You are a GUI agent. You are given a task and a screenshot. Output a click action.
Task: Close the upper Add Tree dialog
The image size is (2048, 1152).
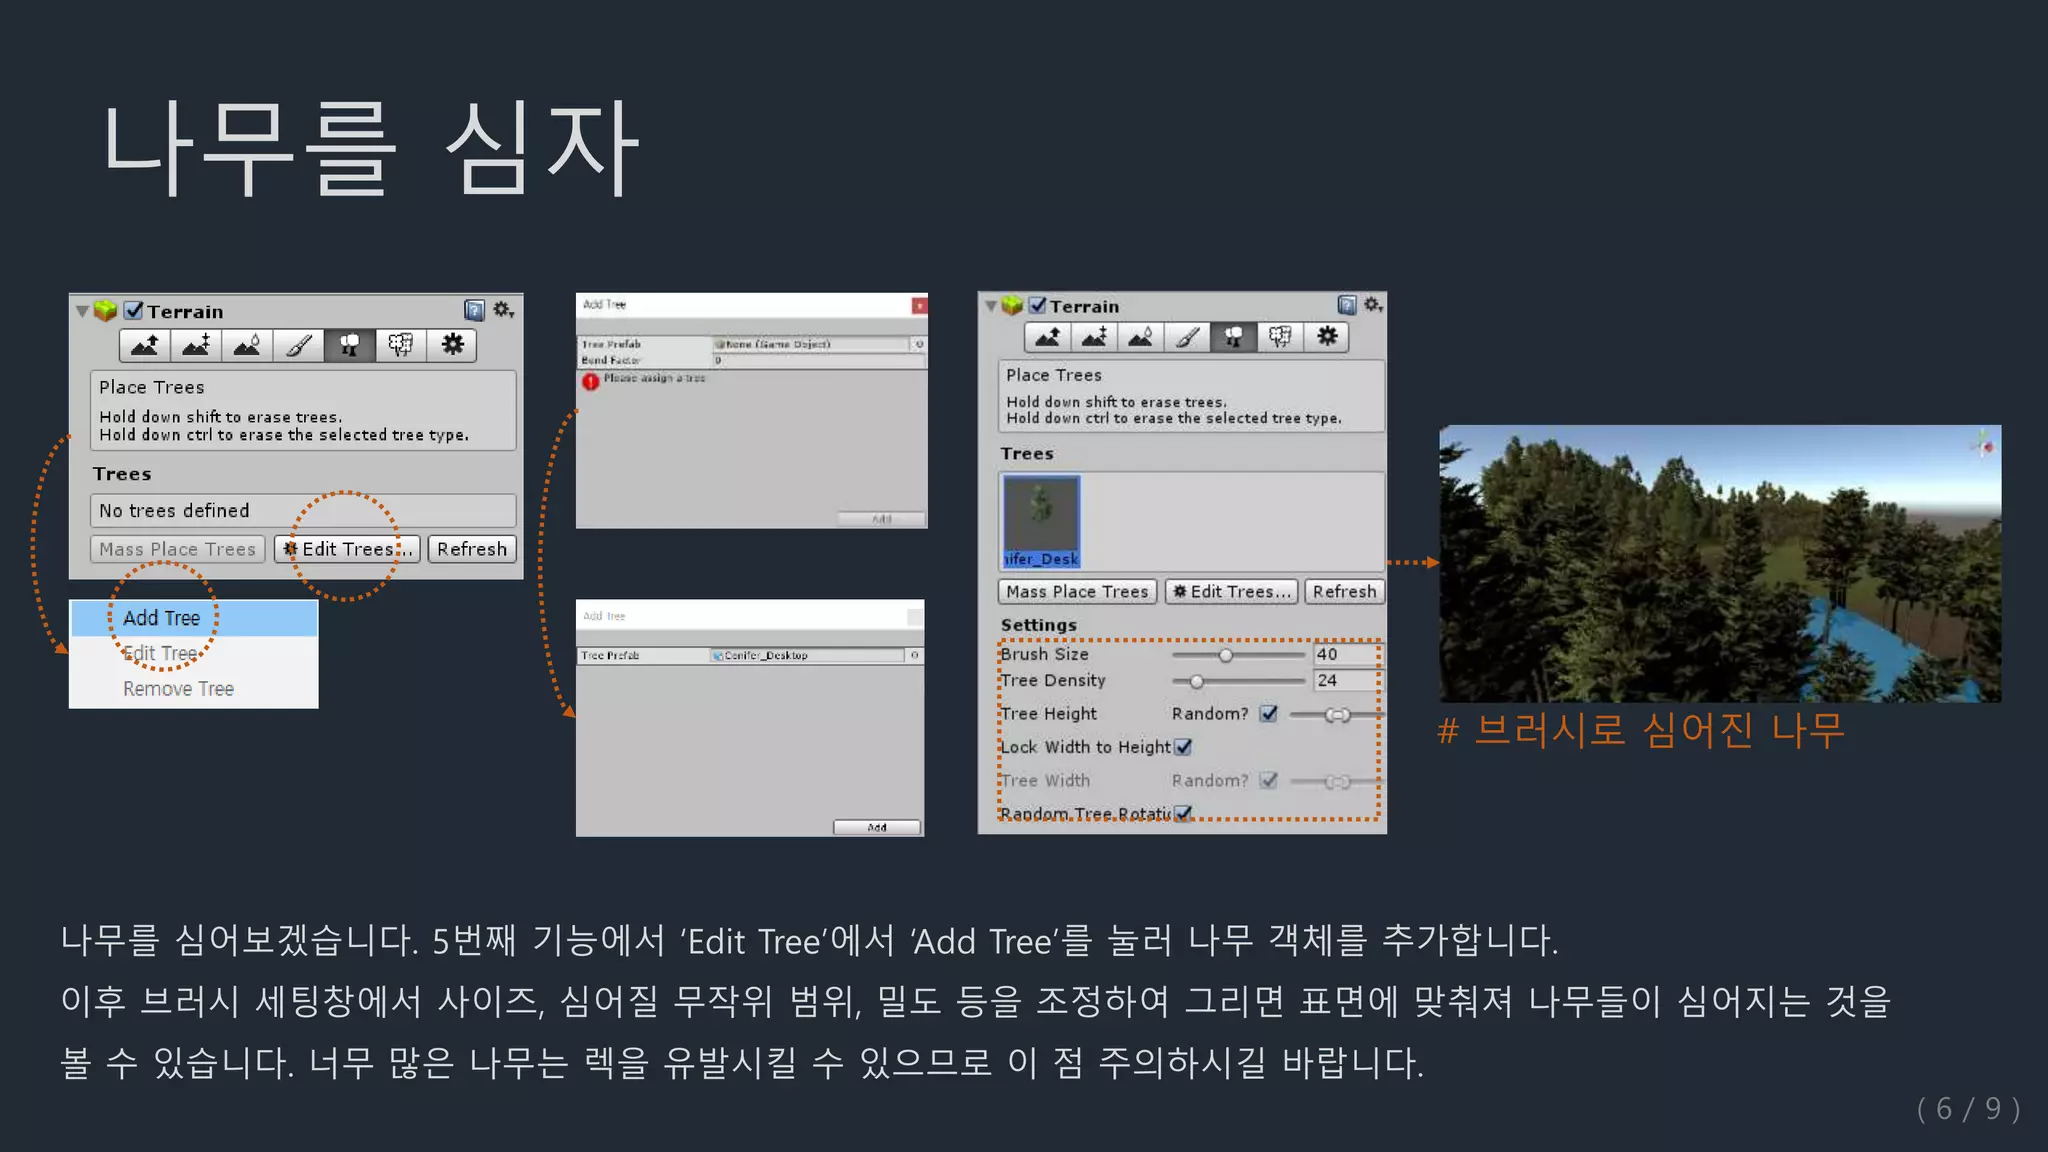919,305
